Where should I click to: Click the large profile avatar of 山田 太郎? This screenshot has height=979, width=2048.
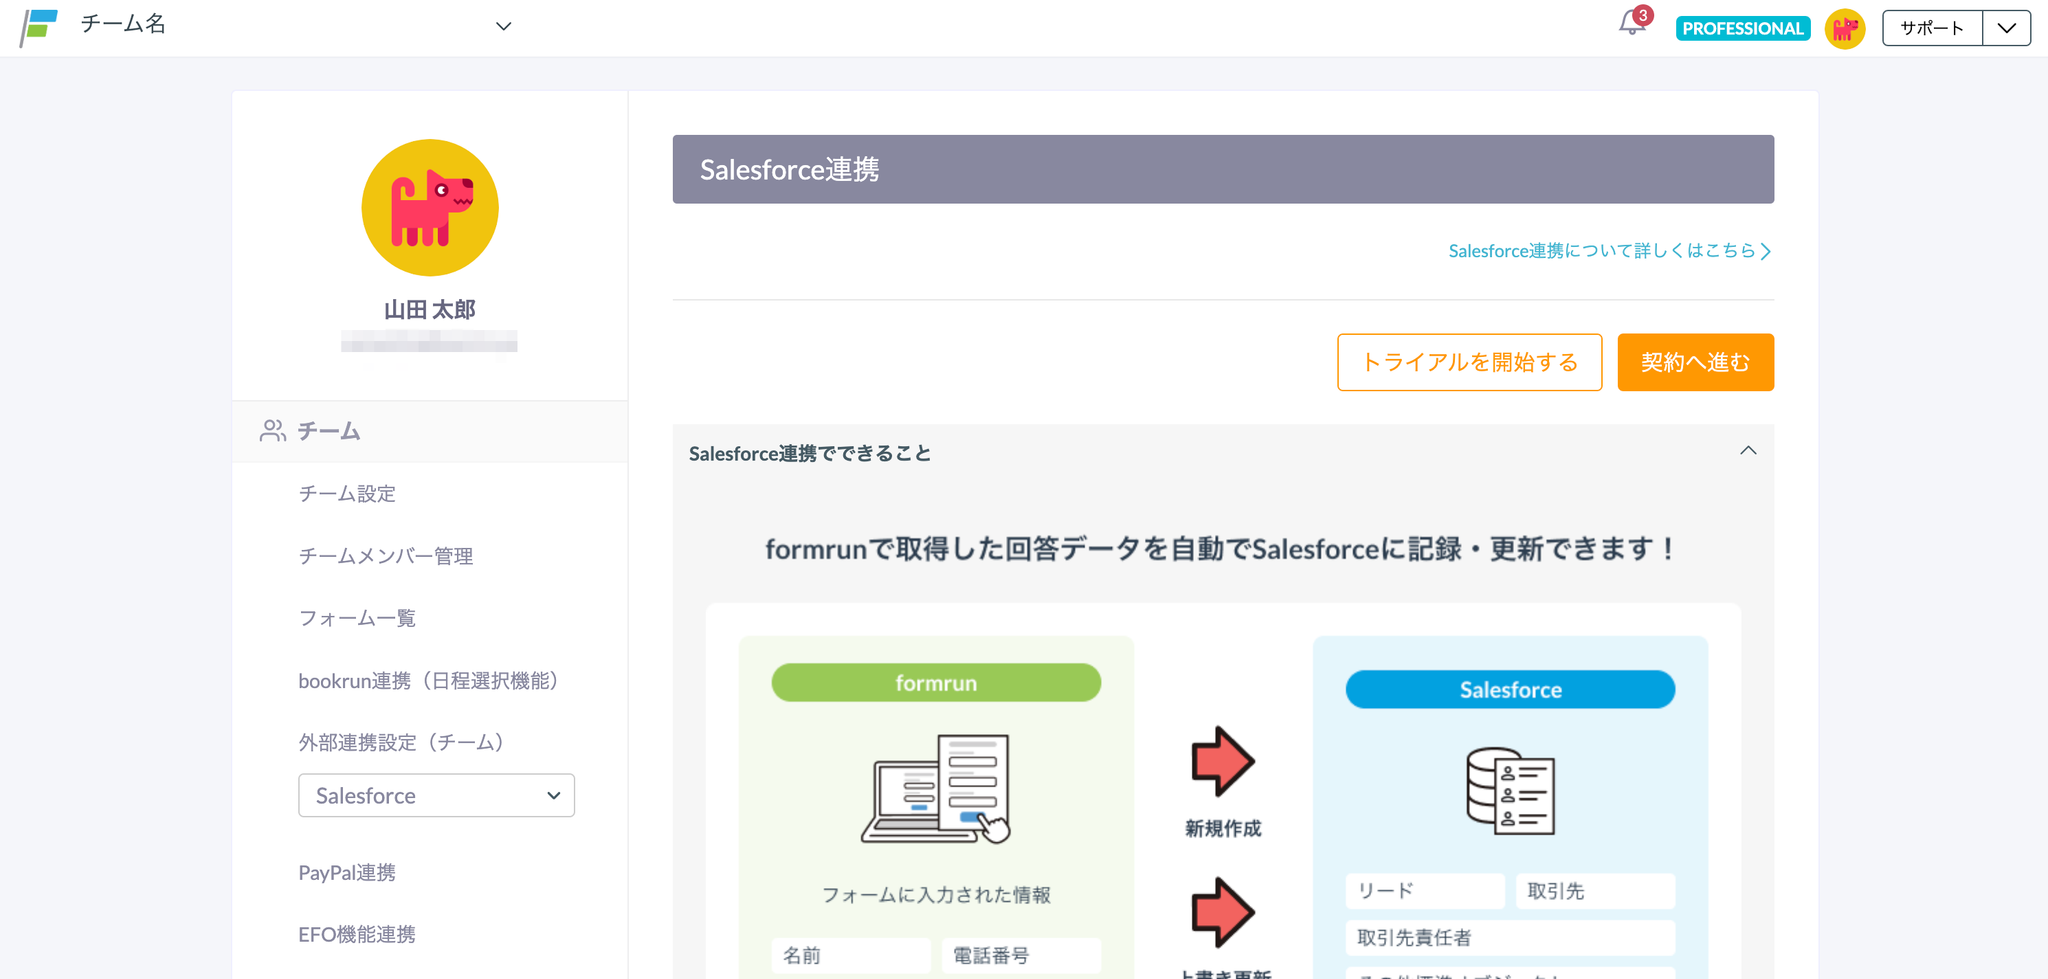430,208
